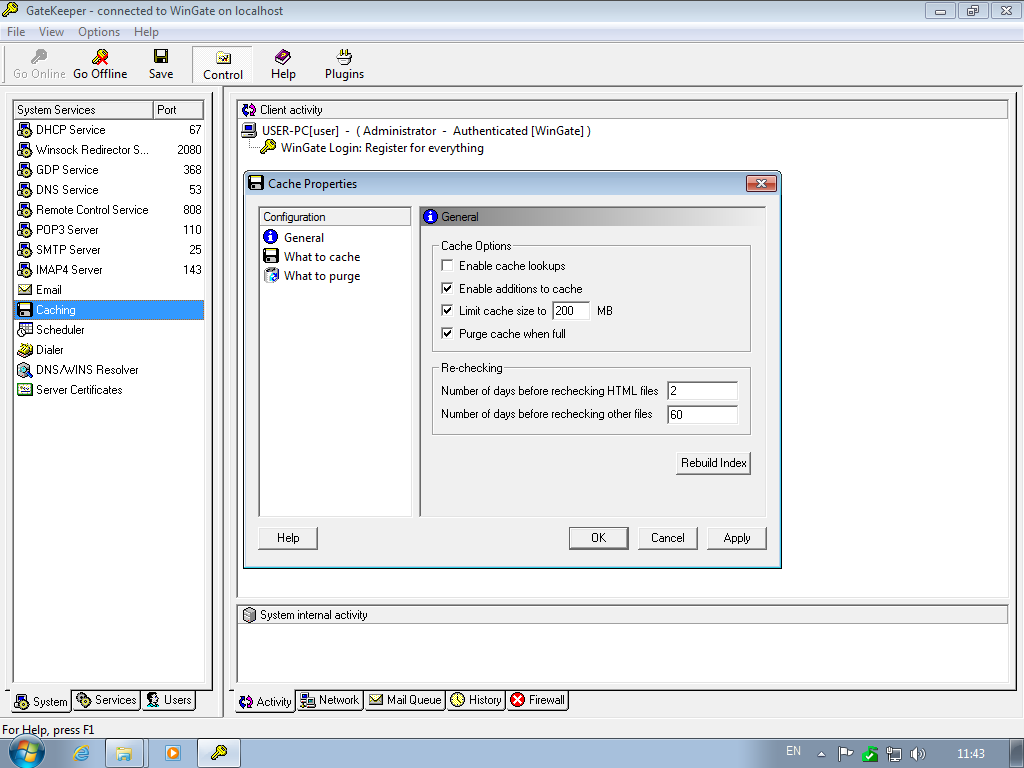Image resolution: width=1024 pixels, height=768 pixels.
Task: Switch to the Firewall tab
Action: [x=538, y=700]
